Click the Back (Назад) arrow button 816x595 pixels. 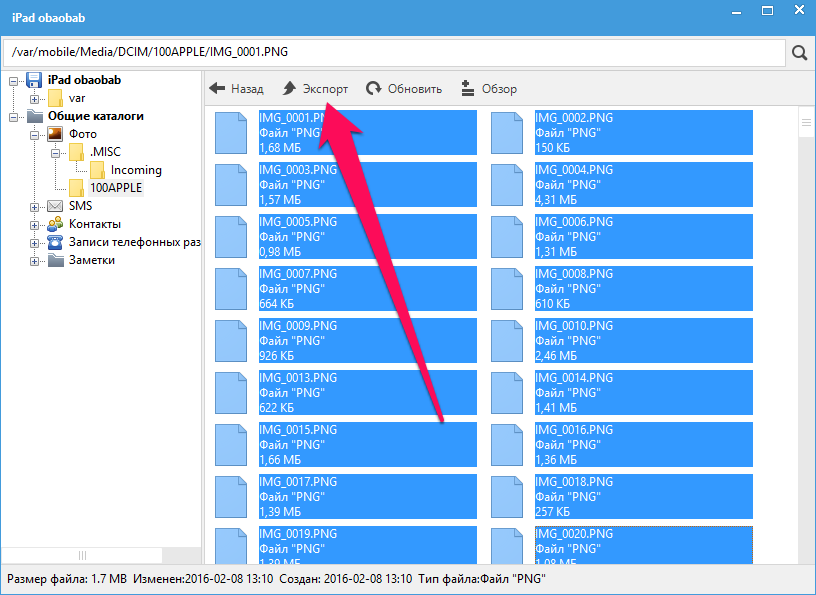point(236,89)
